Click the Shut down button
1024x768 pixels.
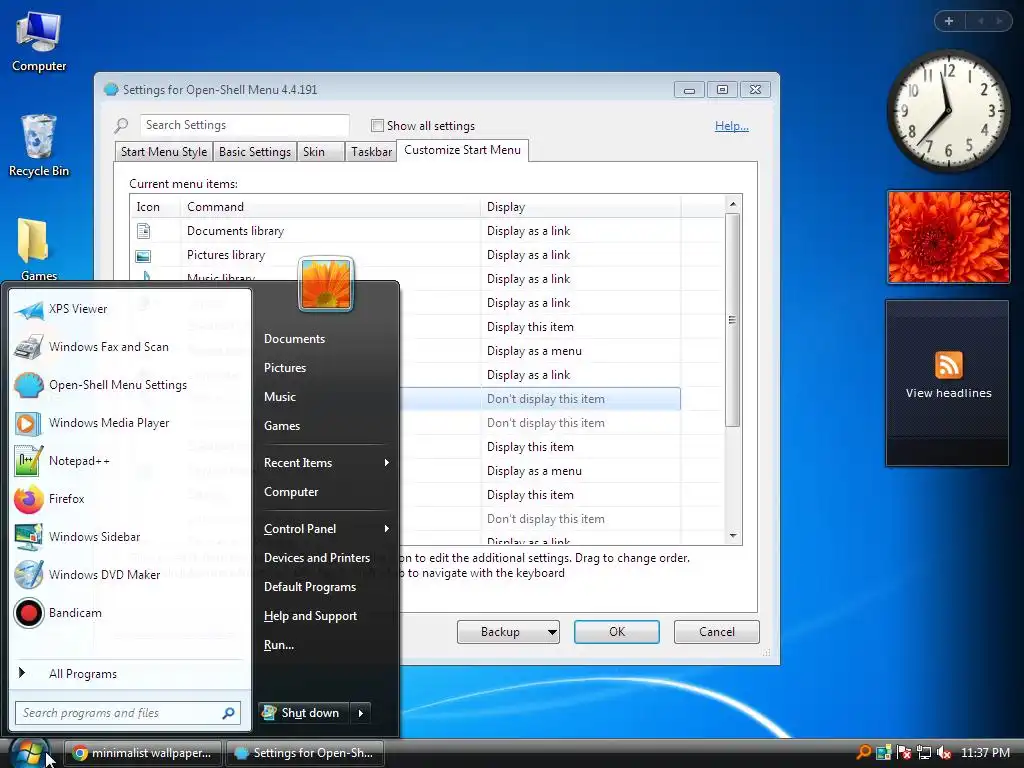click(x=304, y=713)
